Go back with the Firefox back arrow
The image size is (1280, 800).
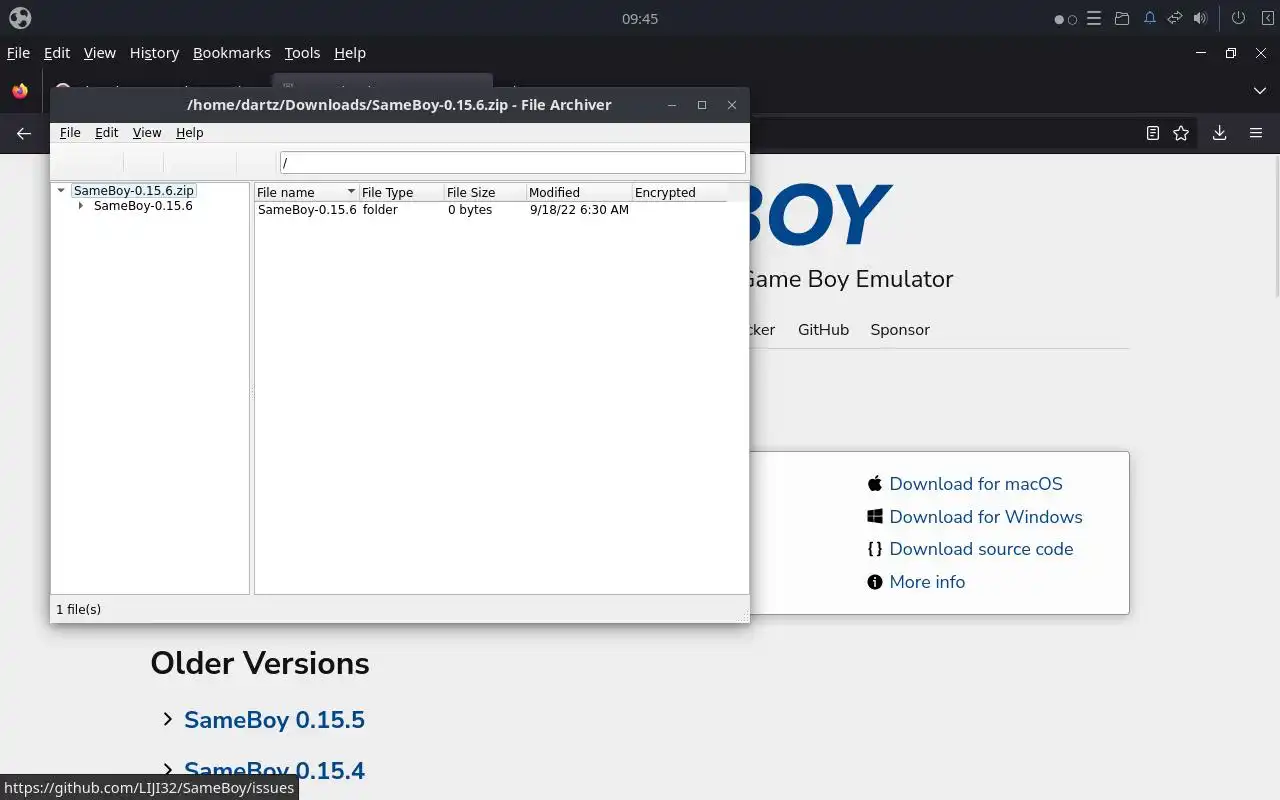(24, 133)
